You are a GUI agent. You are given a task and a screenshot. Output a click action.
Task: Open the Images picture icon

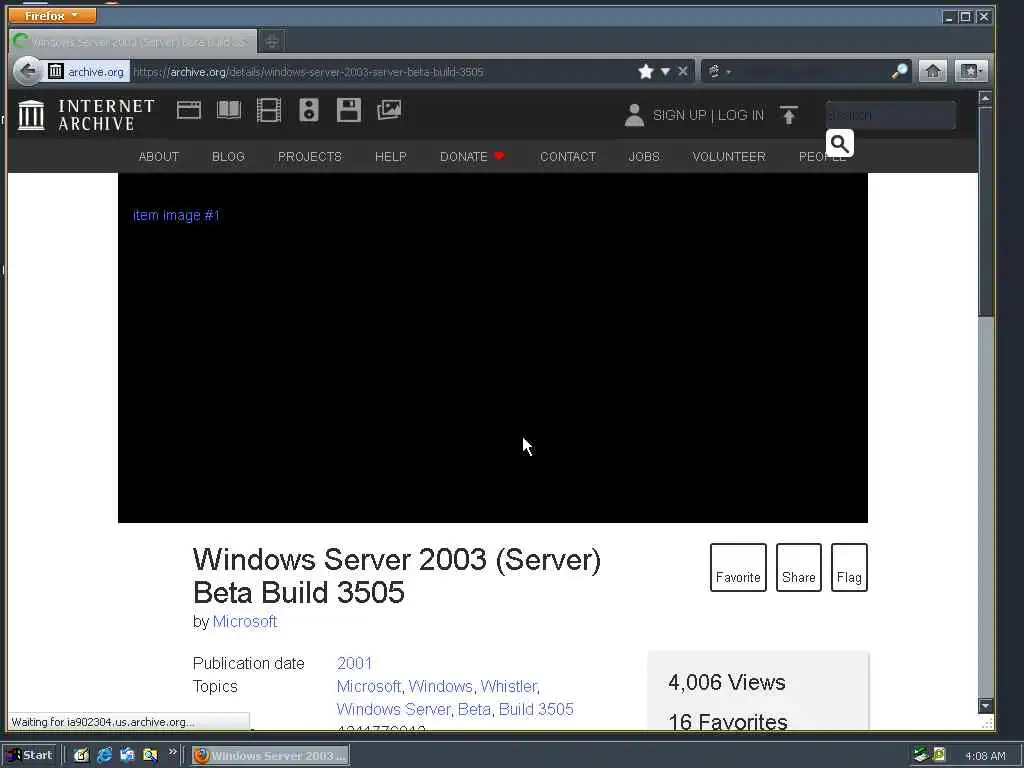pos(389,110)
